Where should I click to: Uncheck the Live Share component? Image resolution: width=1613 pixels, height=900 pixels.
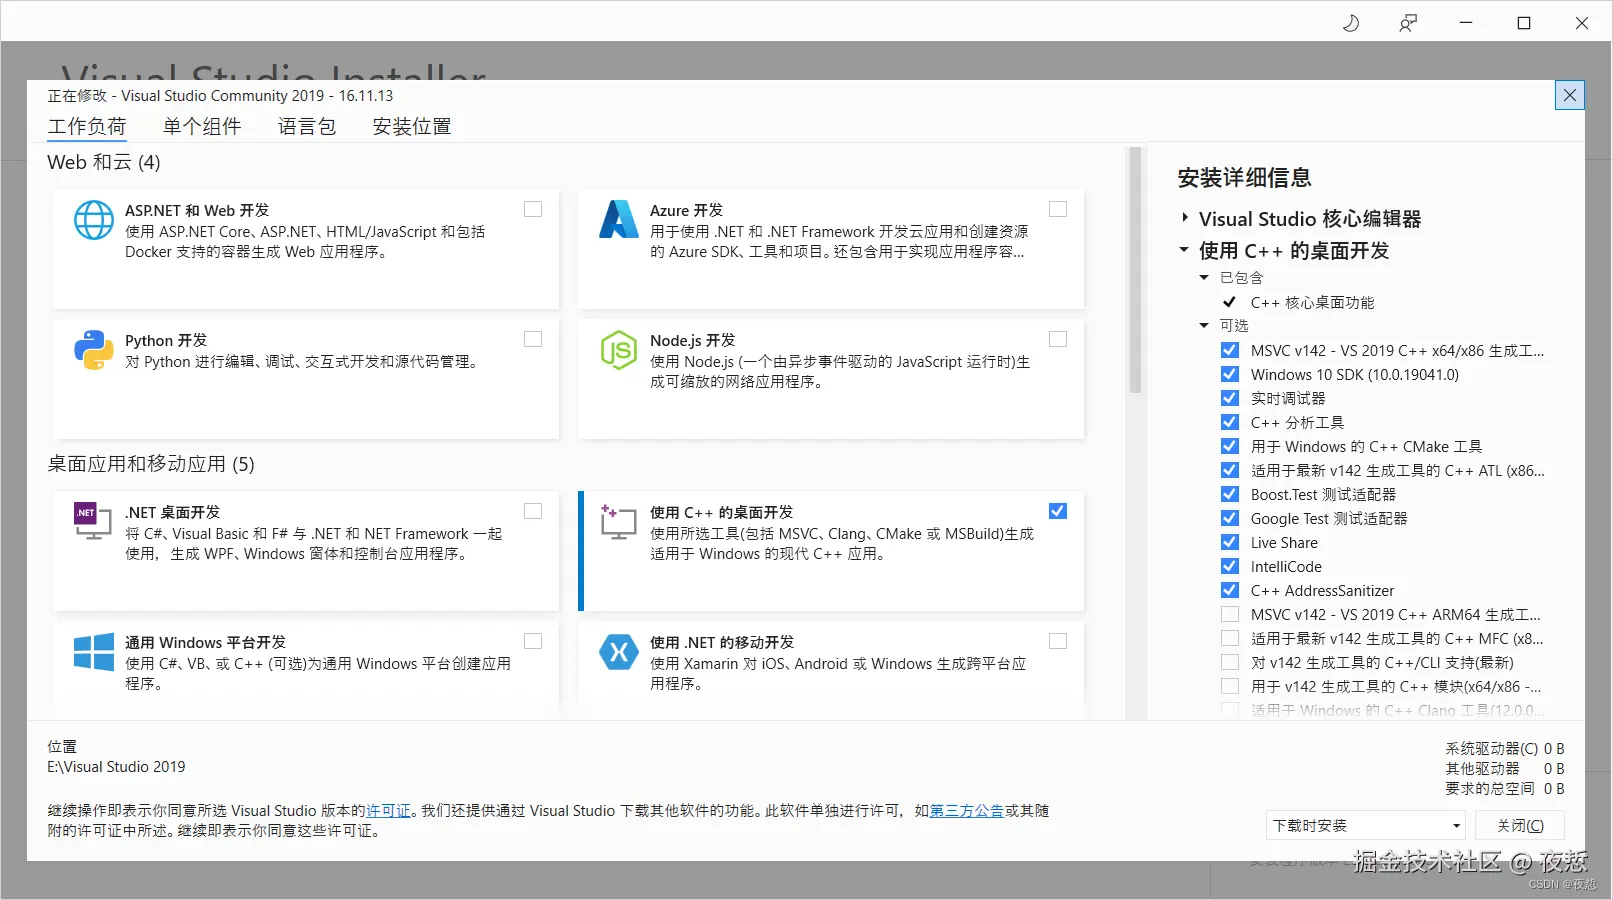1229,542
